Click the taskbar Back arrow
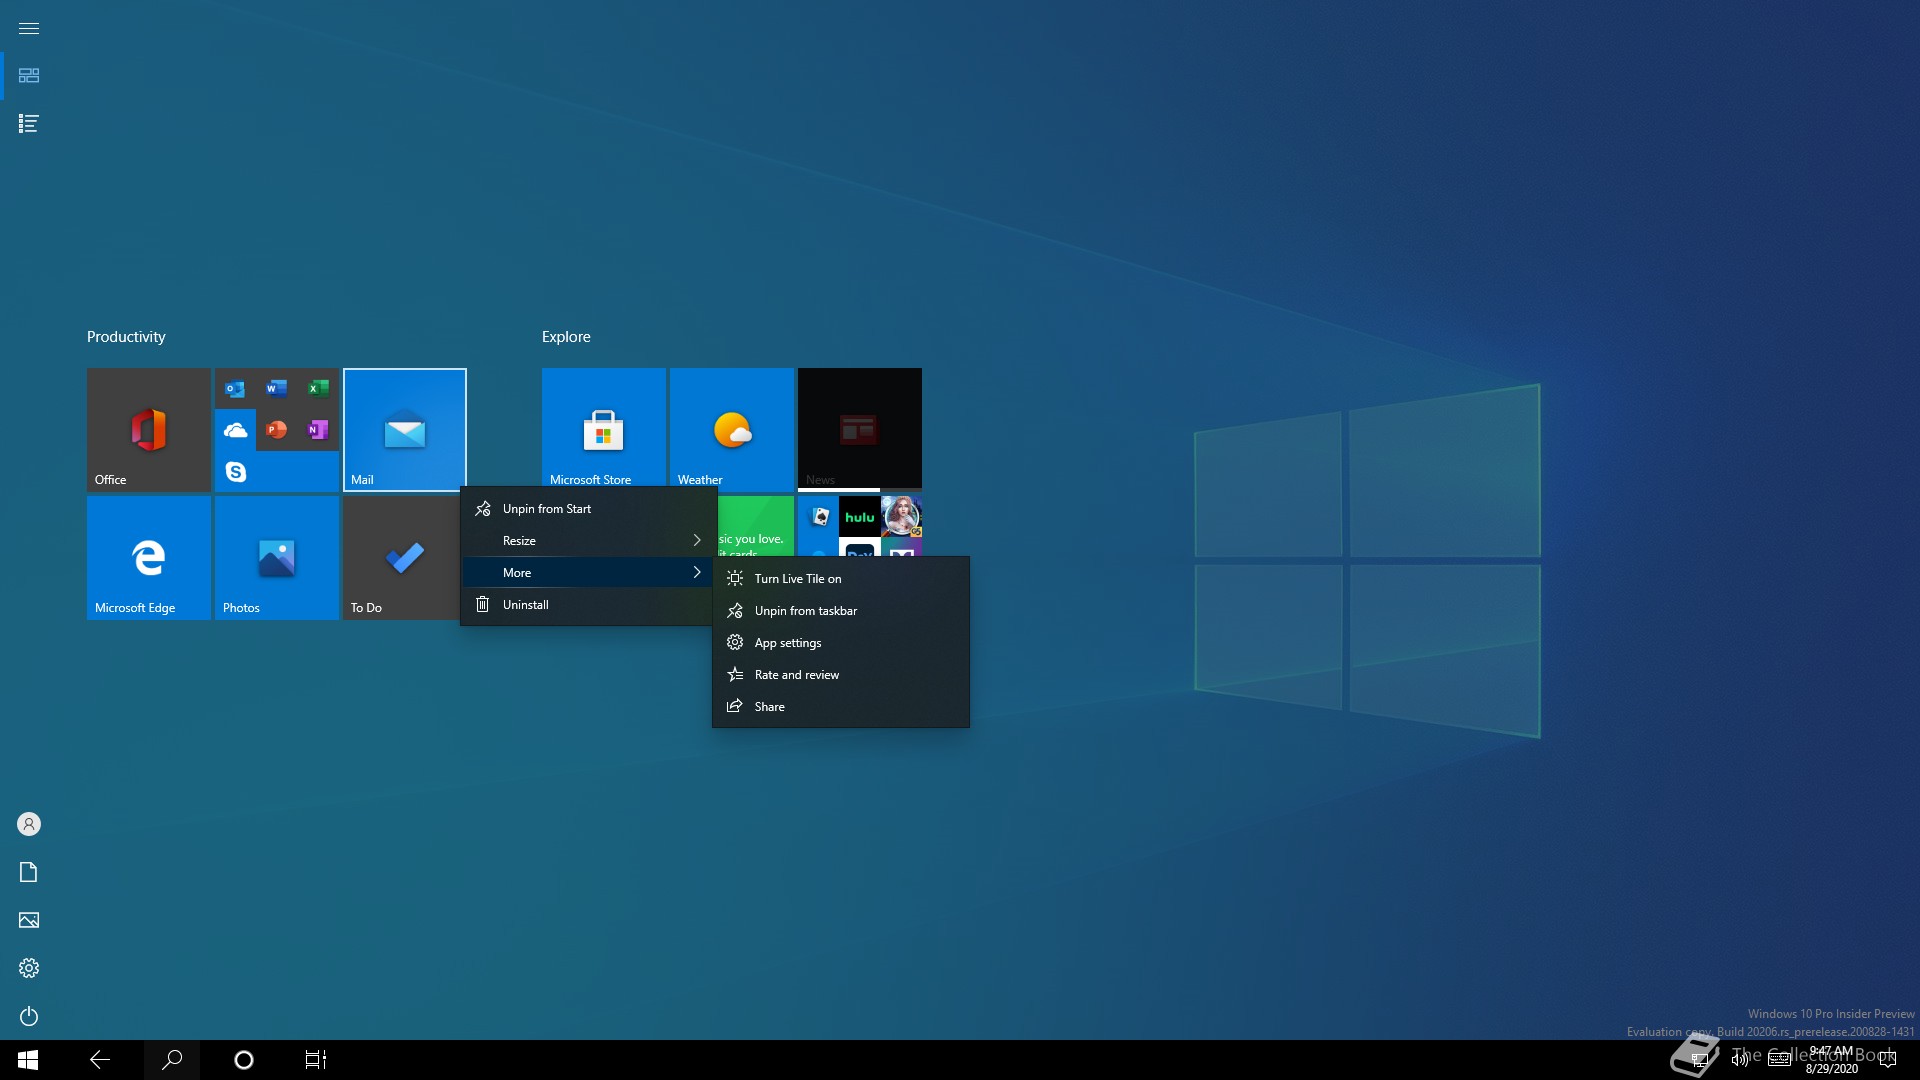This screenshot has height=1080, width=1920. 100,1060
